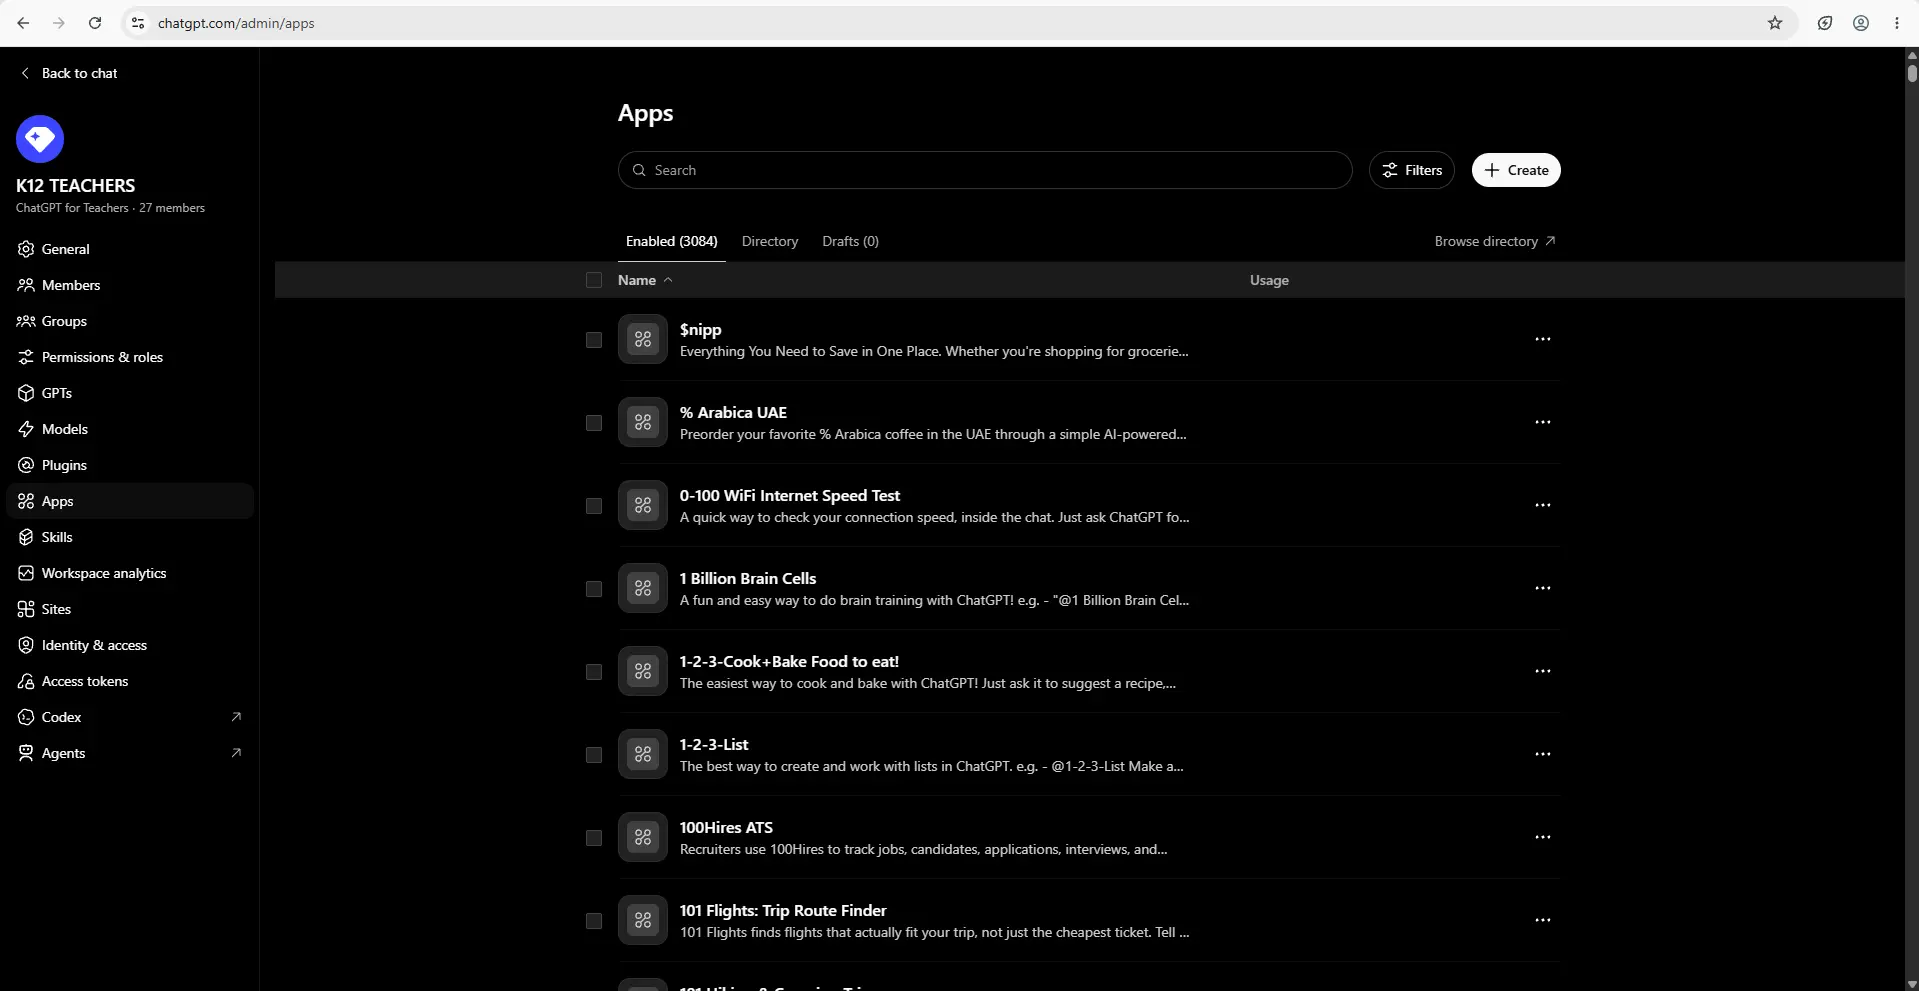Open more options for 1-2-3-List
Viewport: 1919px width, 991px height.
pos(1543,754)
